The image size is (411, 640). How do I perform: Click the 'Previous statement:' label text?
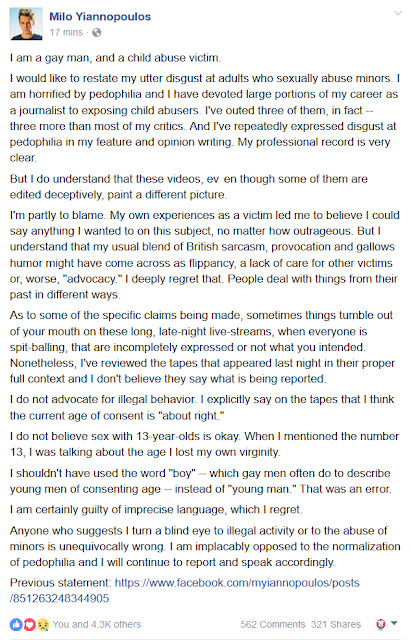coord(60,582)
